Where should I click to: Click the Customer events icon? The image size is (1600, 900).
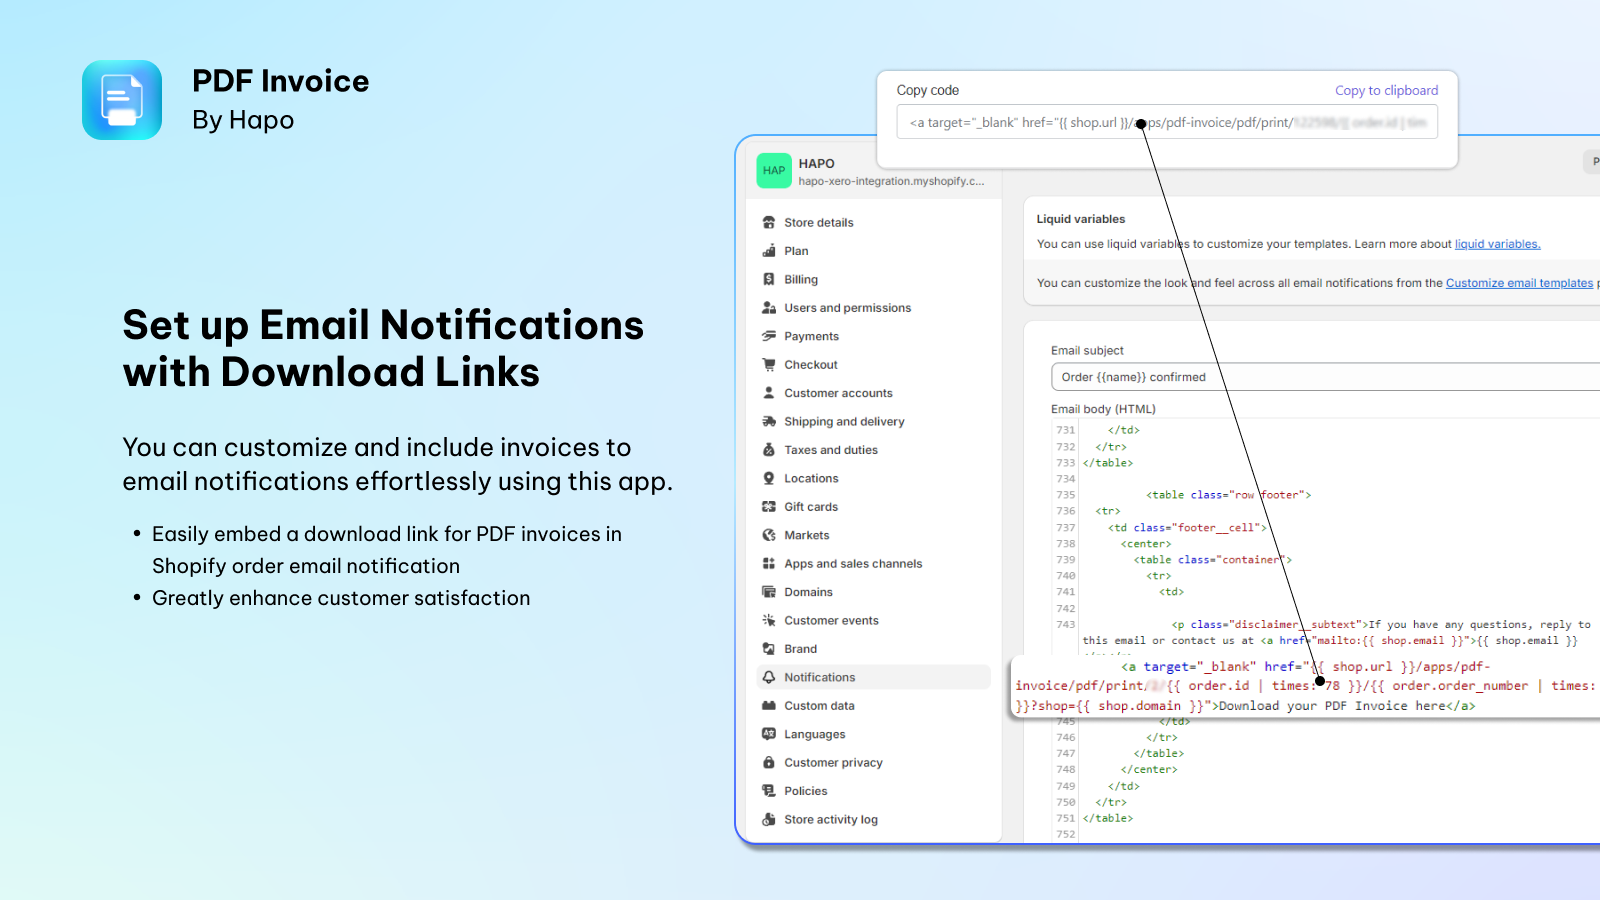click(769, 620)
